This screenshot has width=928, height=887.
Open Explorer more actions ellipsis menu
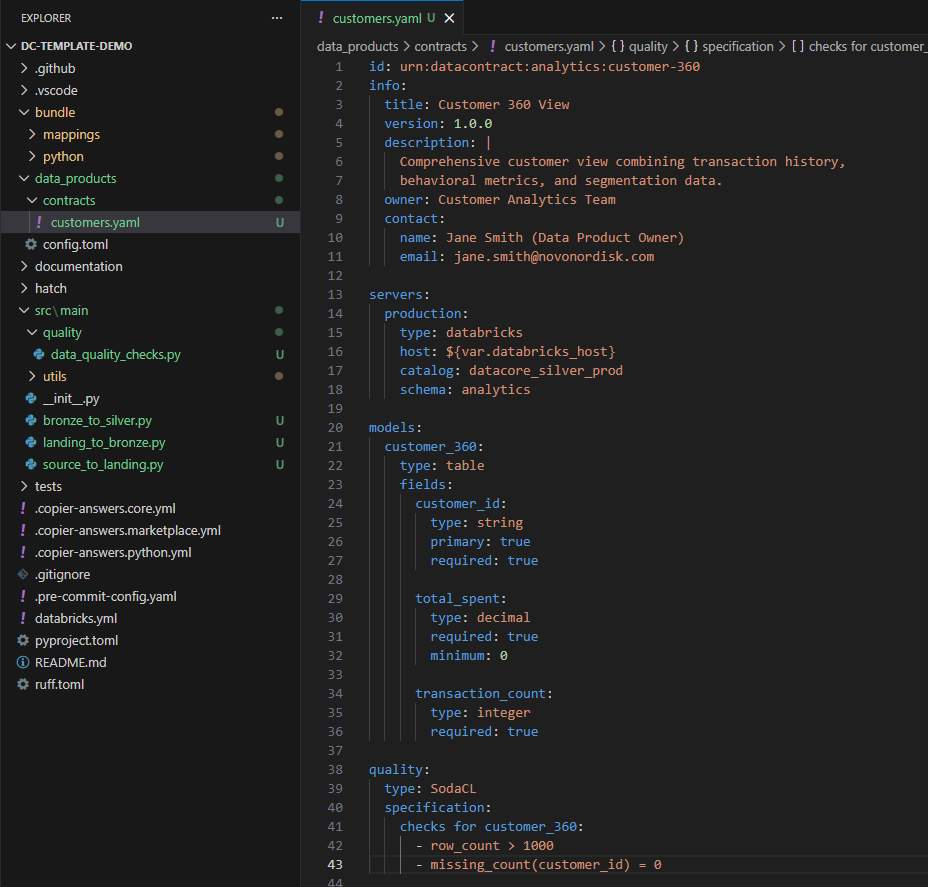point(276,18)
